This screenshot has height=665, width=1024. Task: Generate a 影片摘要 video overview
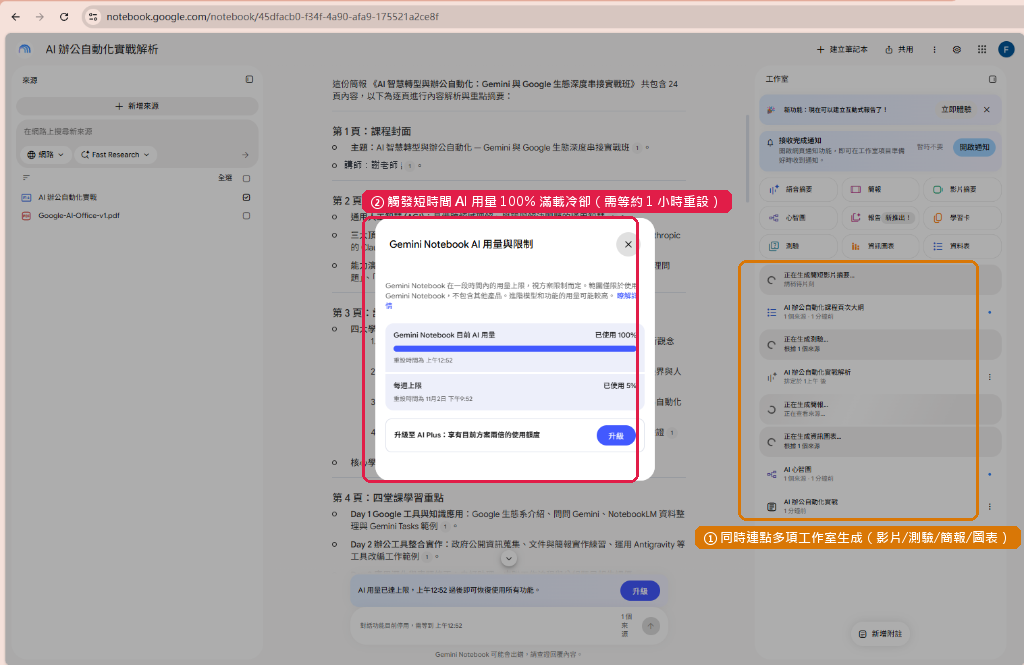[962, 189]
